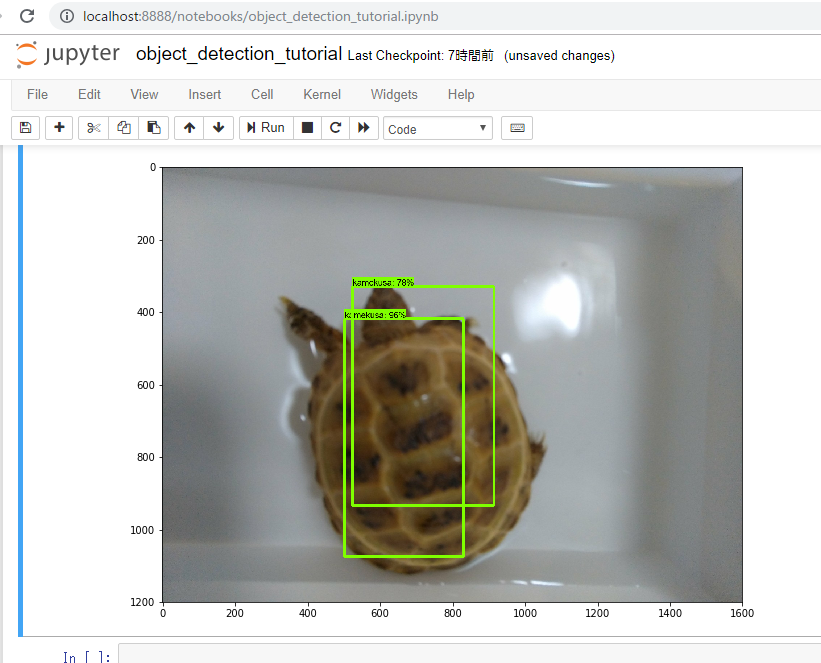Restart kernel and run all cells icon
This screenshot has height=663, width=821.
(x=364, y=128)
